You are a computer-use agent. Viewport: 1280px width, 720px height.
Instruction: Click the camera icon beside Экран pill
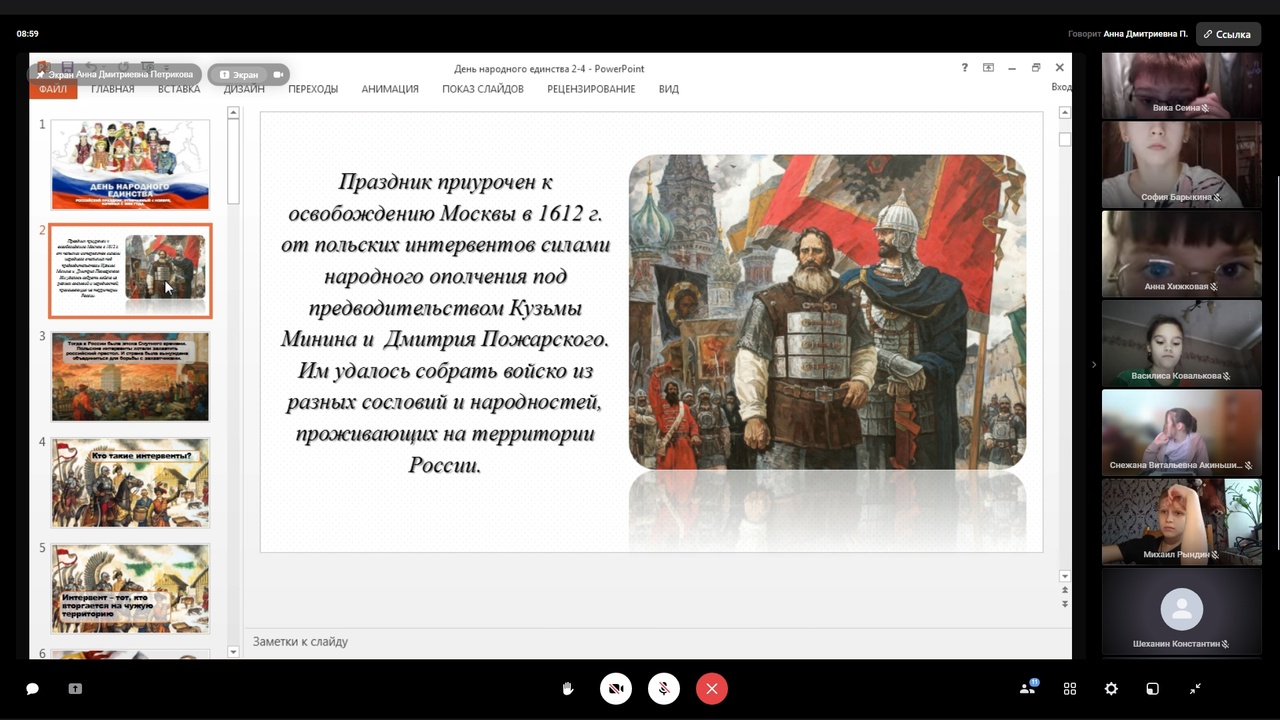(x=279, y=74)
